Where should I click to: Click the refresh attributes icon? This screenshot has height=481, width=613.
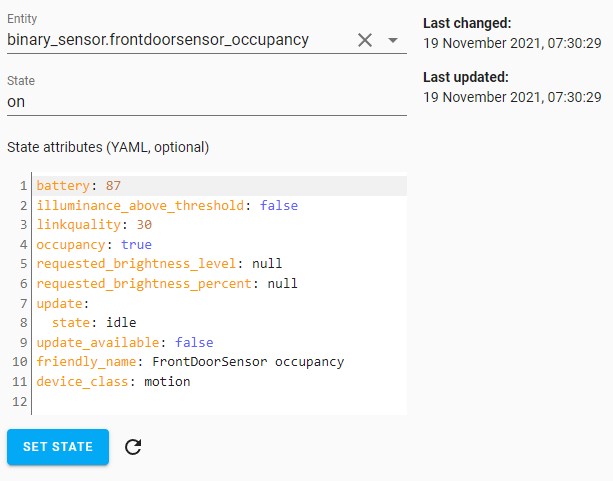(x=133, y=447)
